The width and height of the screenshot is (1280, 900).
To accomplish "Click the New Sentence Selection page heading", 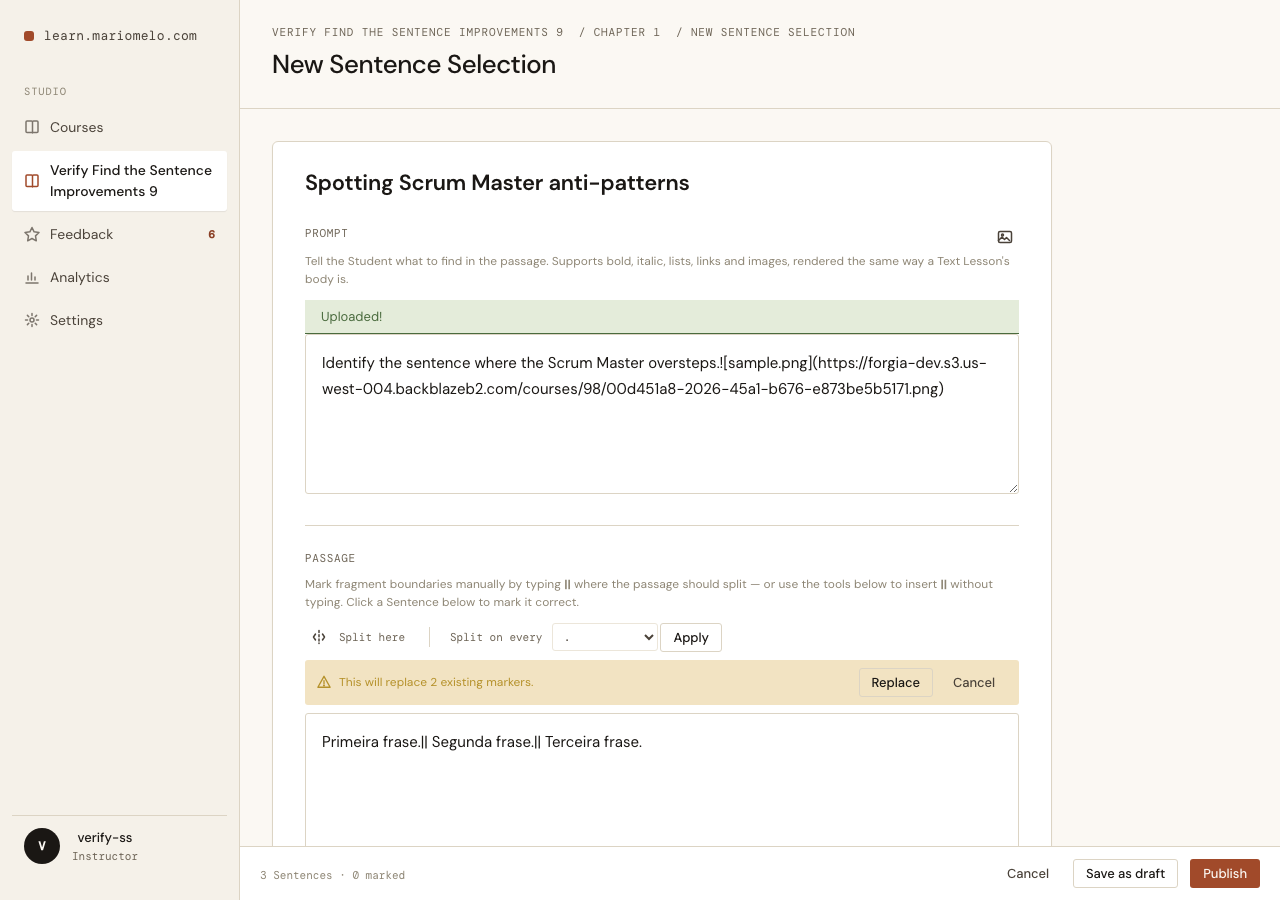I will click(x=414, y=65).
